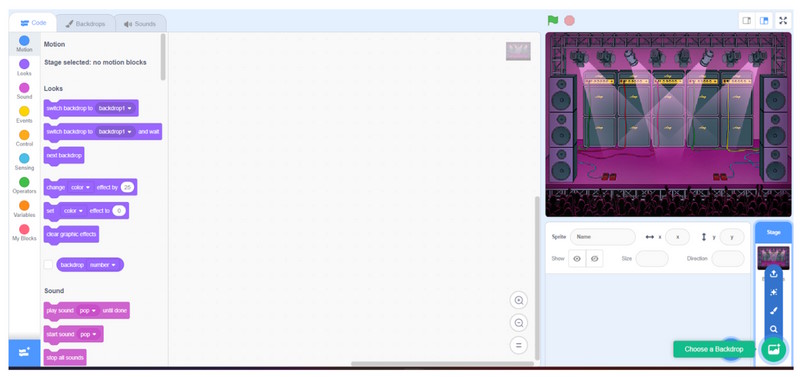Click the Choose a Backdrop round button
The width and height of the screenshot is (800, 377).
tap(773, 349)
